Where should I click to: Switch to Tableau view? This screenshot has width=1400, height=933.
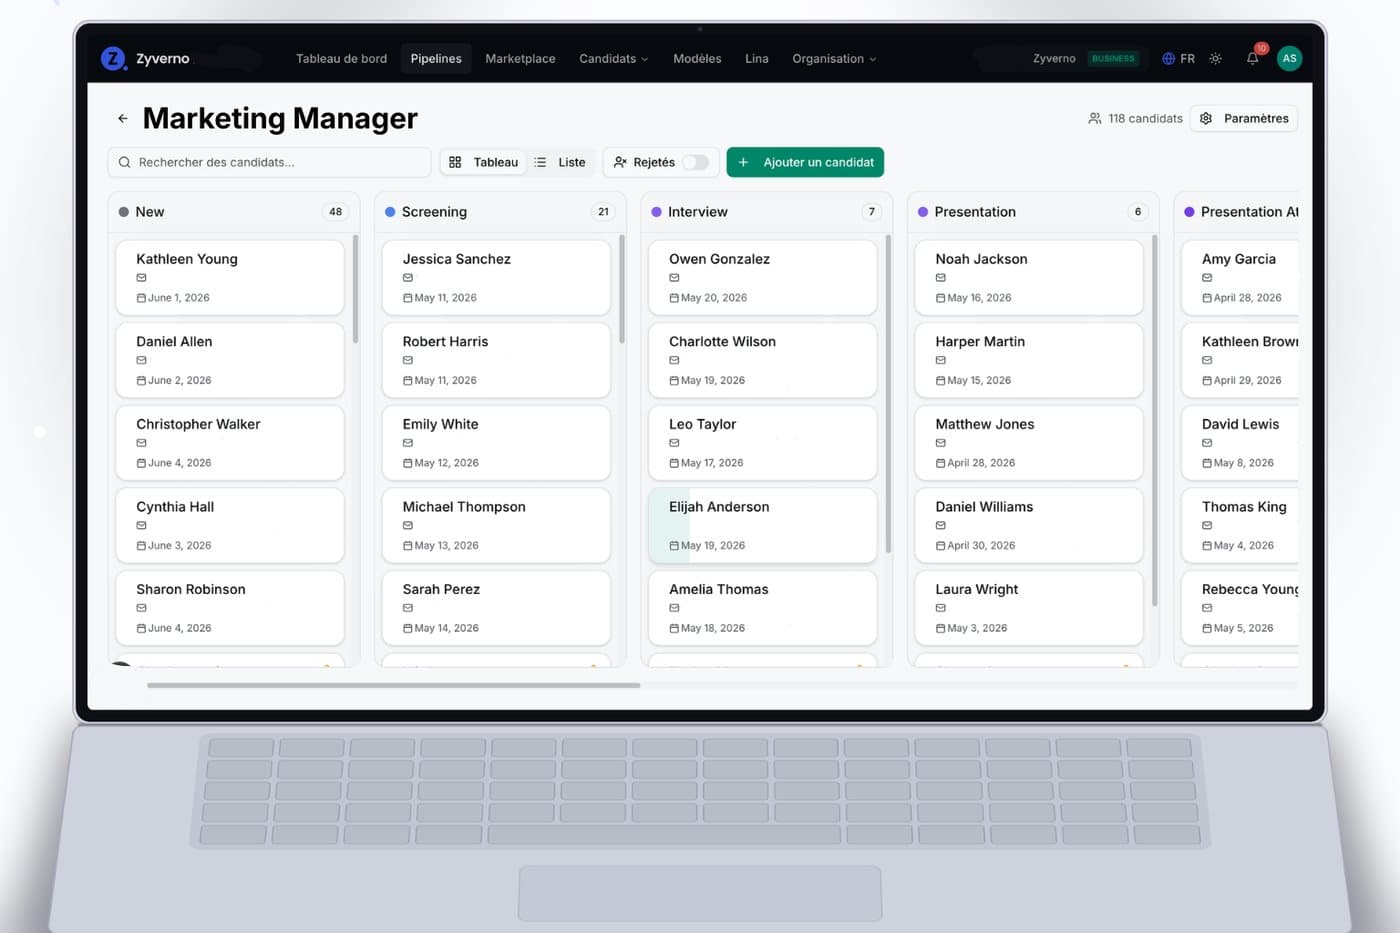click(x=484, y=162)
